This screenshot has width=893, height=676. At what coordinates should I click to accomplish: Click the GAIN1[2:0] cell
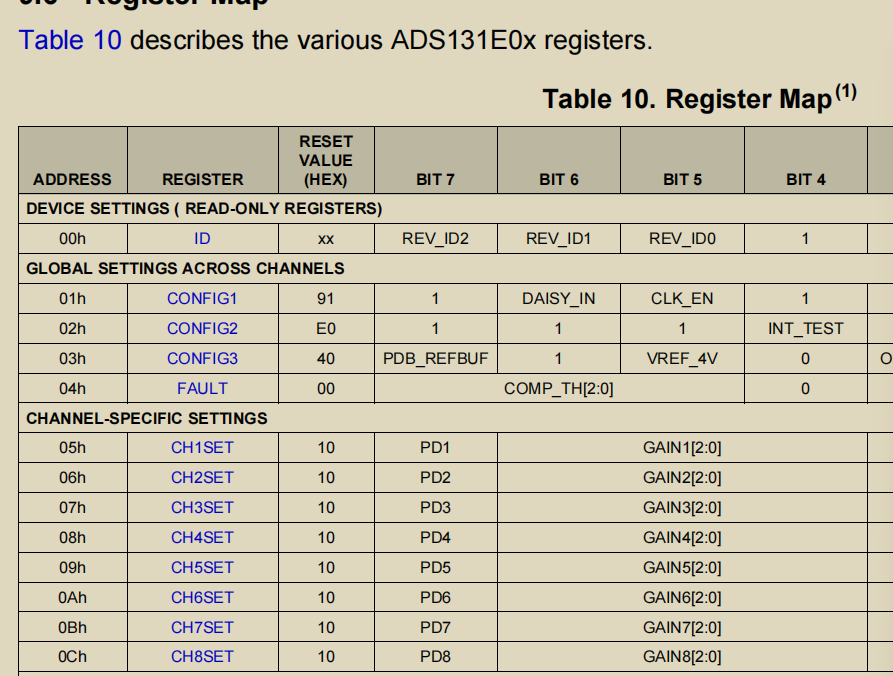click(682, 448)
